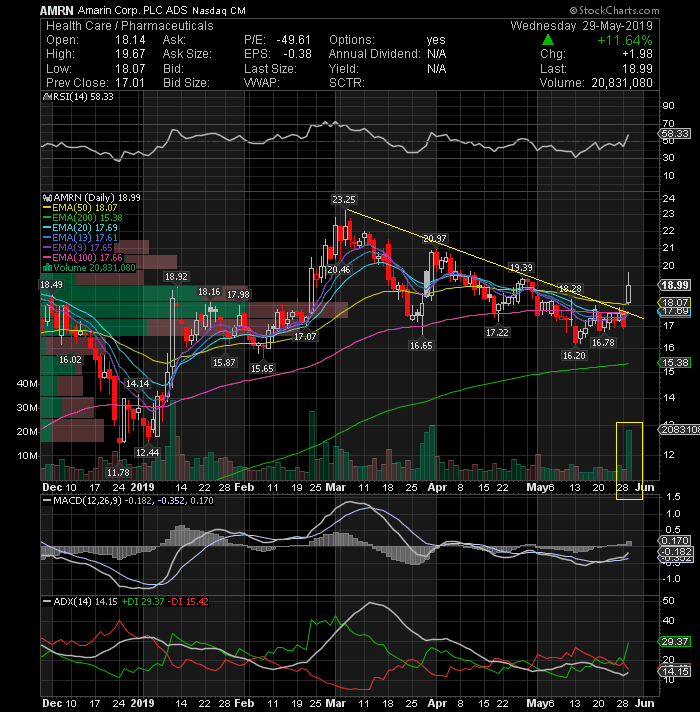Screen dimensions: 700x712
Task: Click the 16.78 price label
Action: click(603, 342)
